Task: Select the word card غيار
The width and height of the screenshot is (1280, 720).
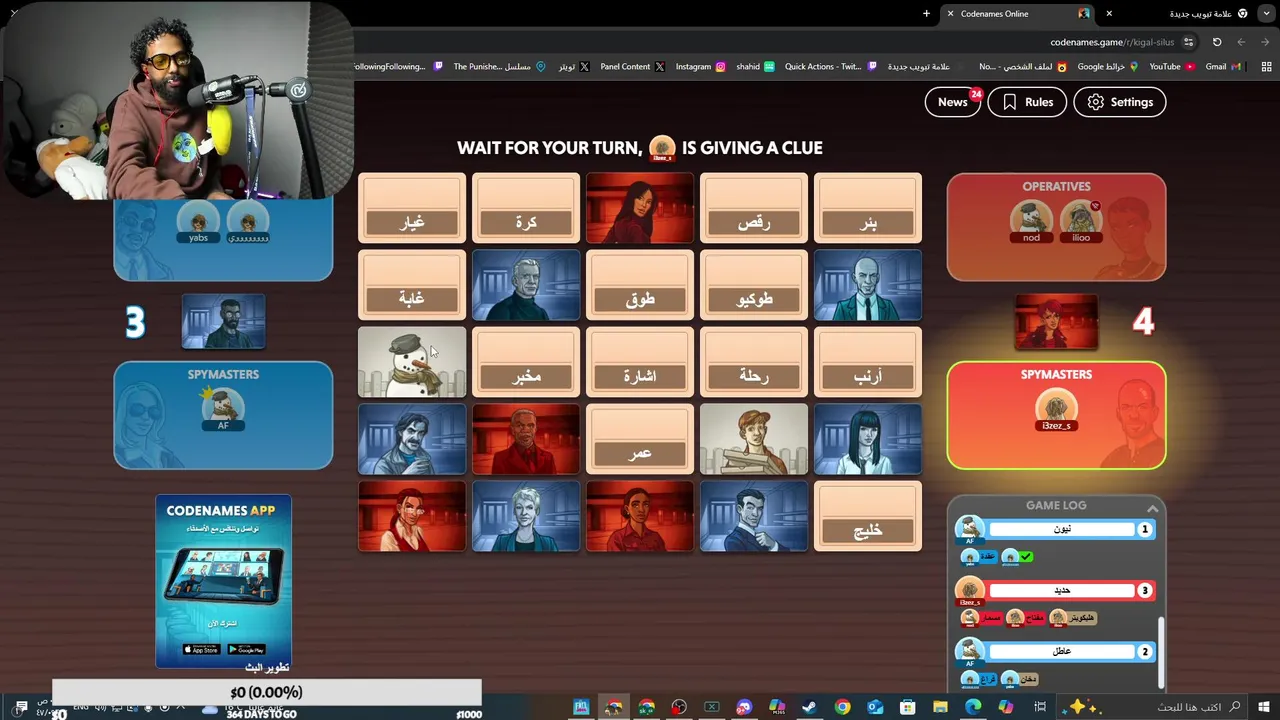Action: click(x=412, y=208)
